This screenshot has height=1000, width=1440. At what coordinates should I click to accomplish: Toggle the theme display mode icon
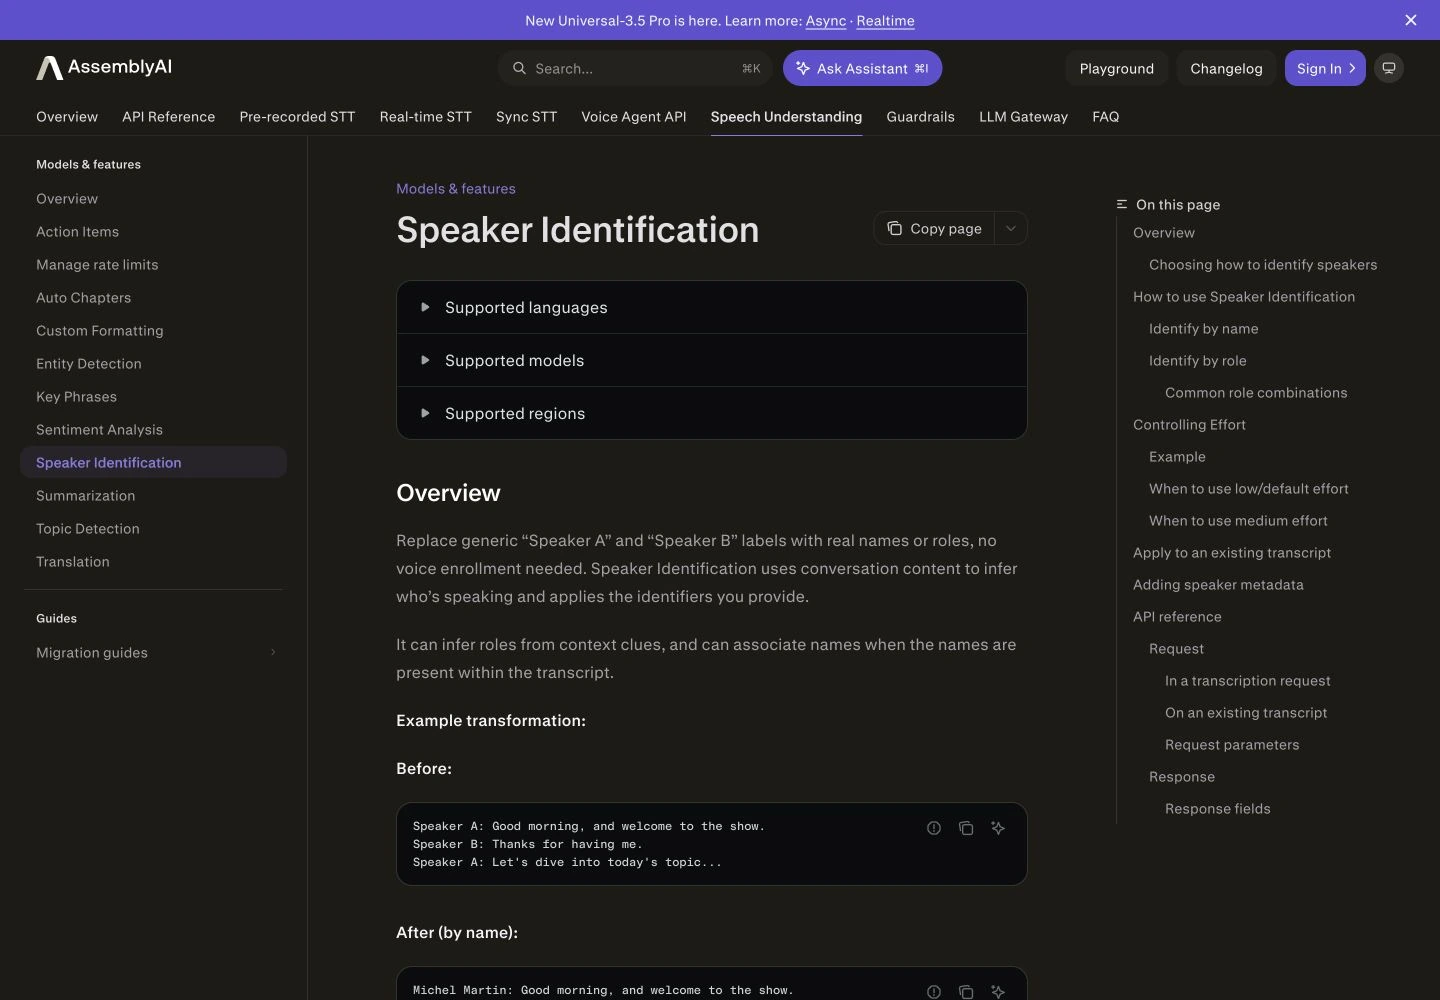pyautogui.click(x=1389, y=68)
